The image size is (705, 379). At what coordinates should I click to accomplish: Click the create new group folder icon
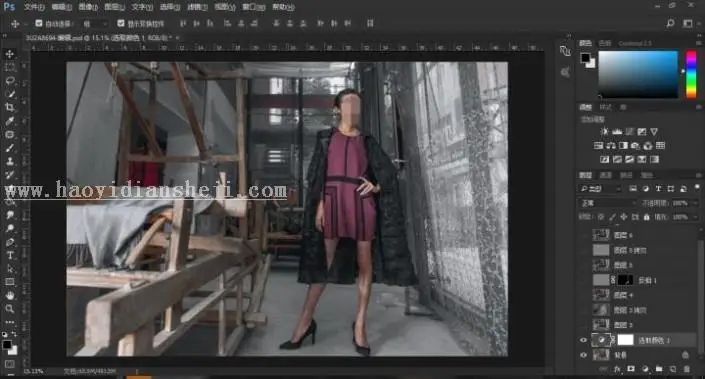[659, 369]
